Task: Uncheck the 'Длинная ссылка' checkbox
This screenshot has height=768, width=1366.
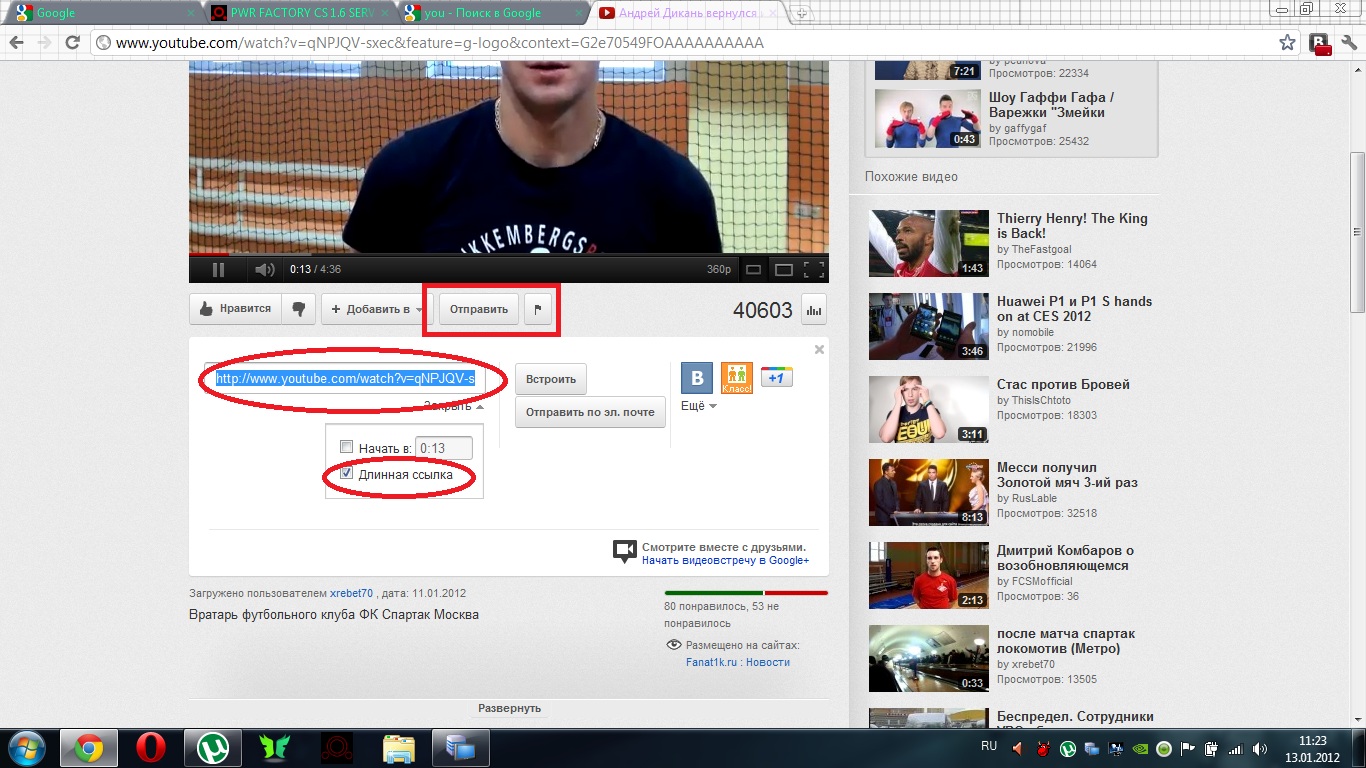Action: click(347, 474)
